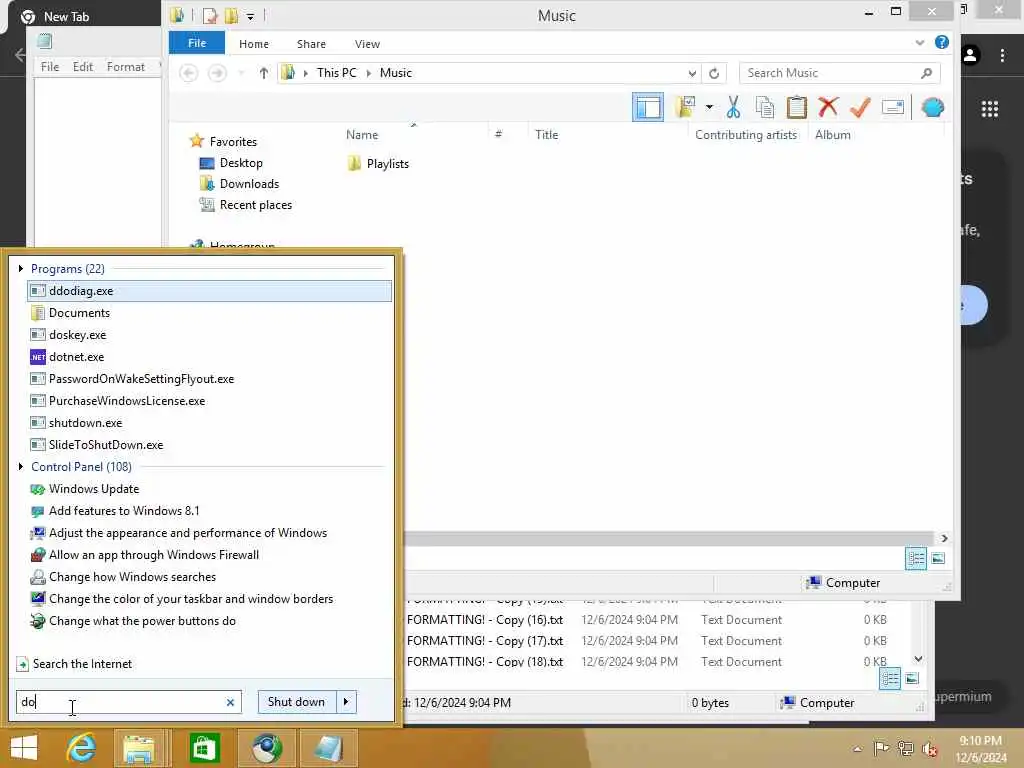Click the Shut down button

296,702
